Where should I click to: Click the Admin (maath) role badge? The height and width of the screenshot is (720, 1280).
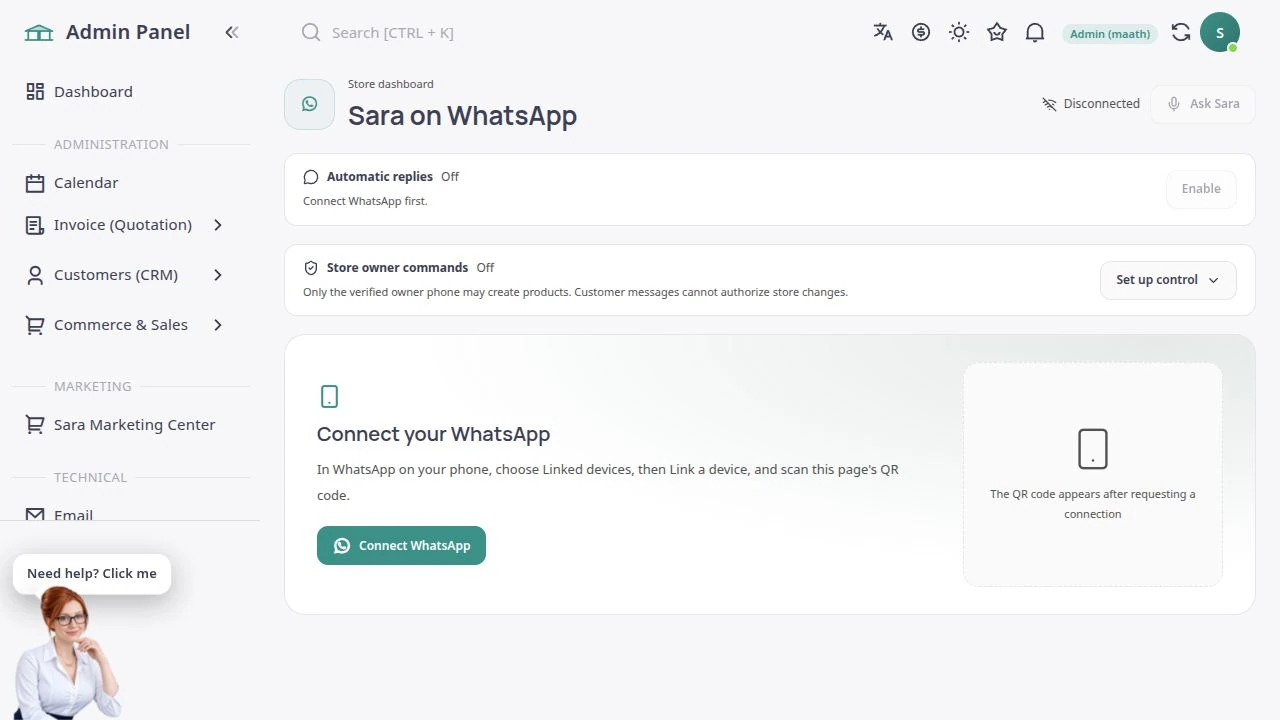[1110, 34]
